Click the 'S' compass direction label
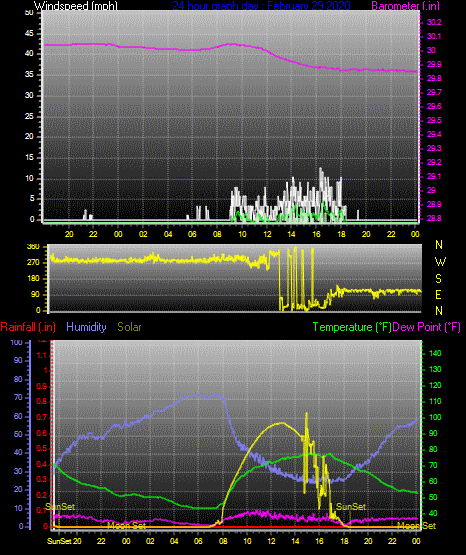The image size is (466, 555). click(x=438, y=279)
